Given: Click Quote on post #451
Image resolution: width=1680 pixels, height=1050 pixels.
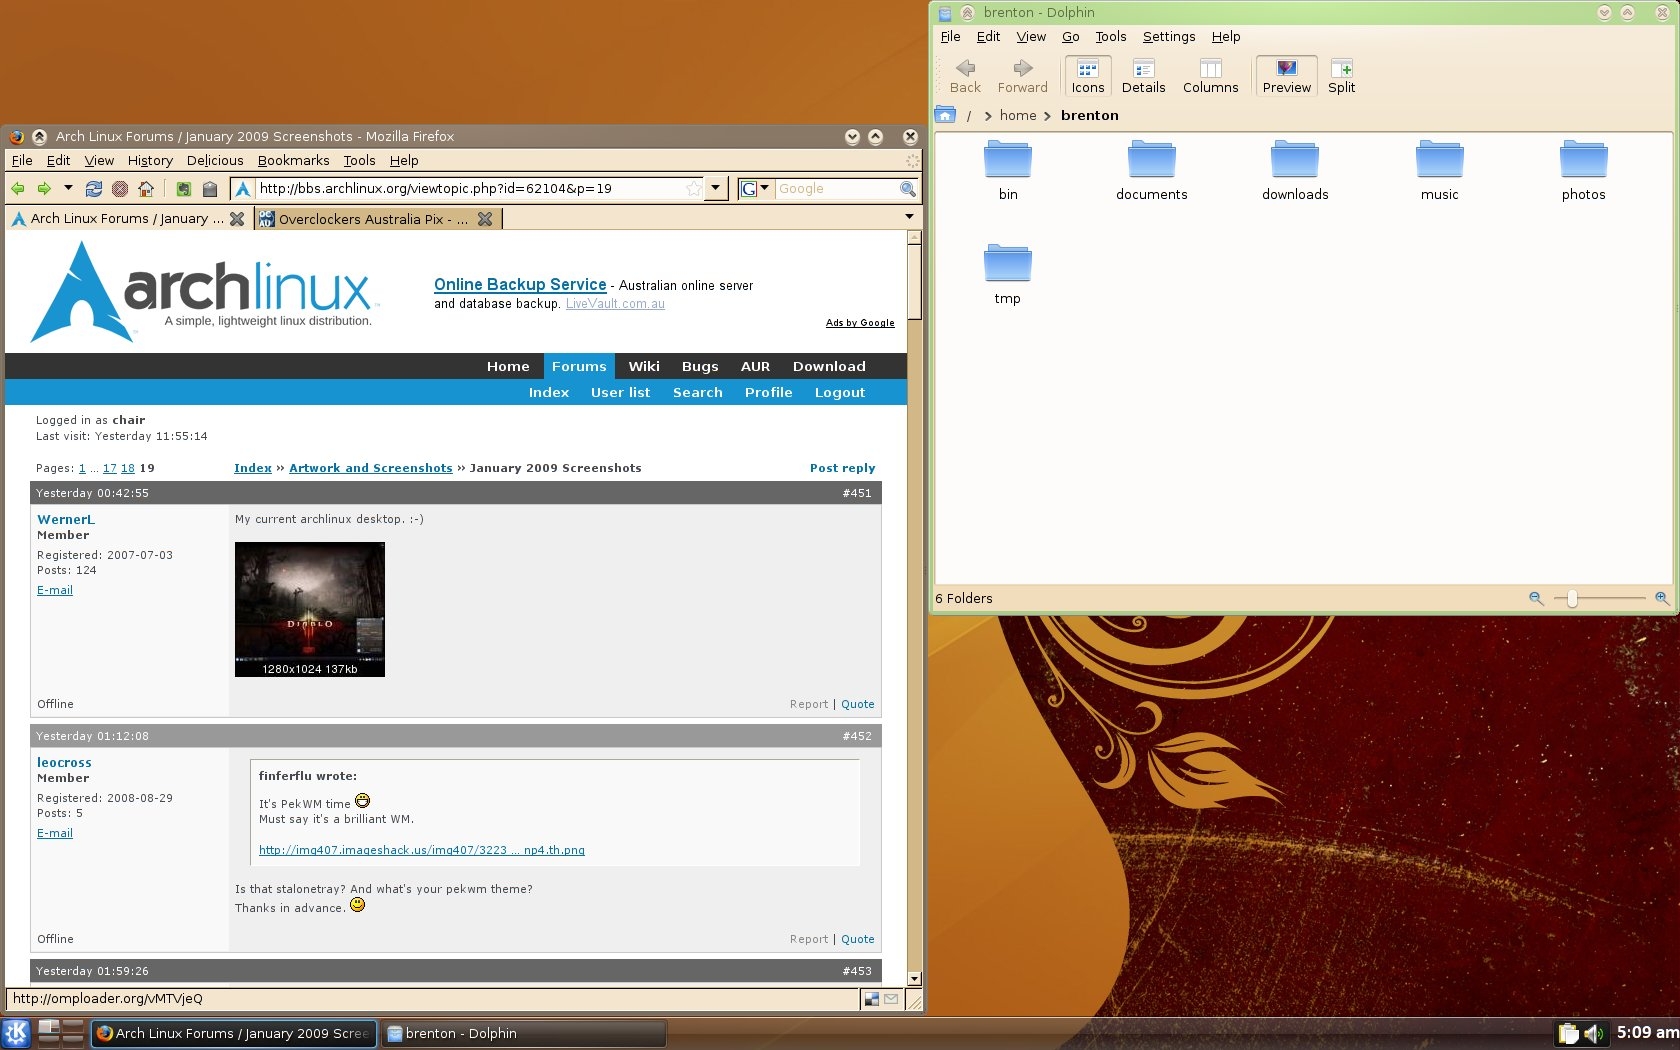Looking at the screenshot, I should click(857, 704).
